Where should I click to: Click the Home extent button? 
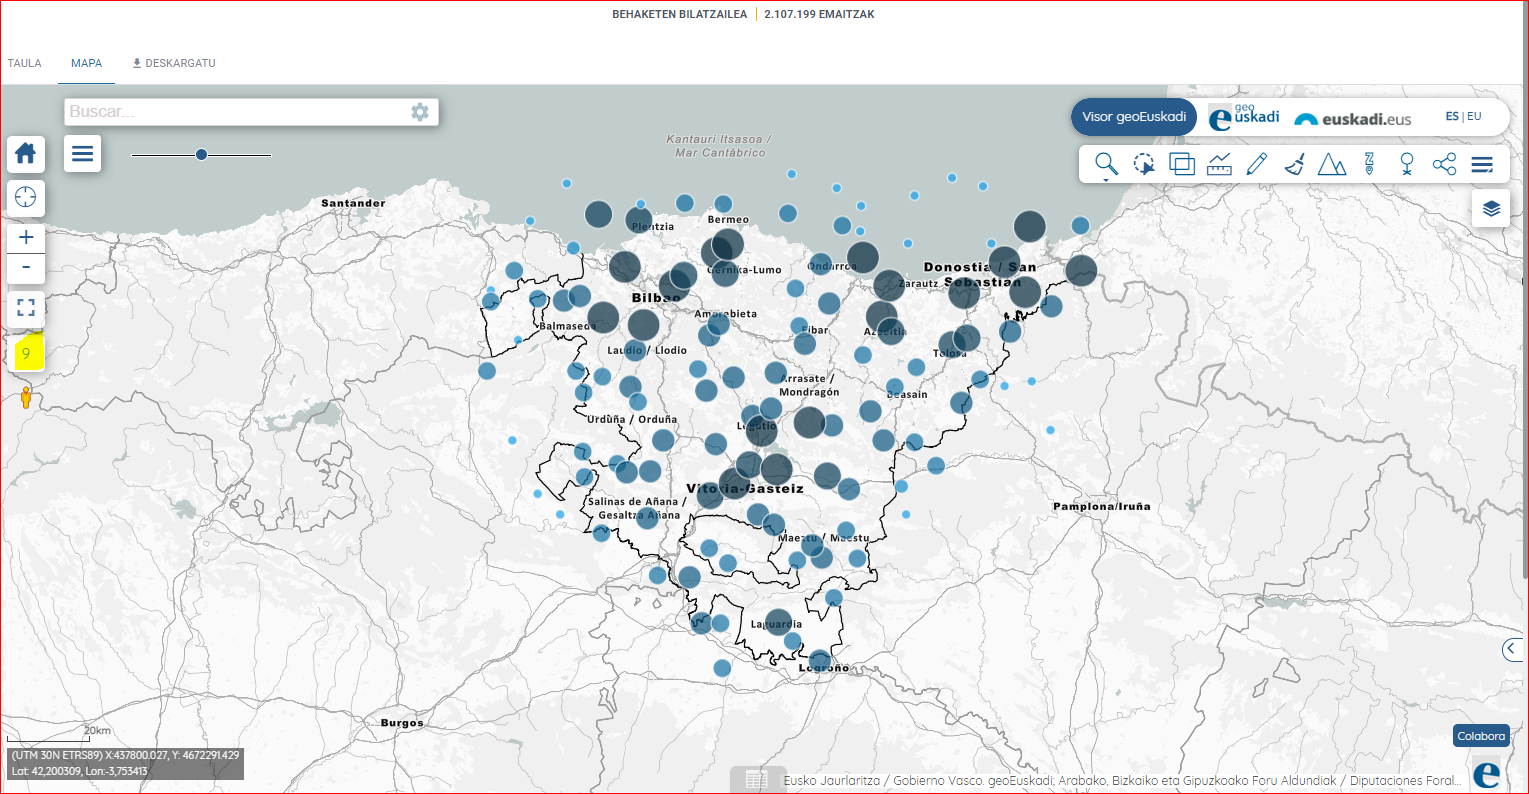[x=26, y=154]
